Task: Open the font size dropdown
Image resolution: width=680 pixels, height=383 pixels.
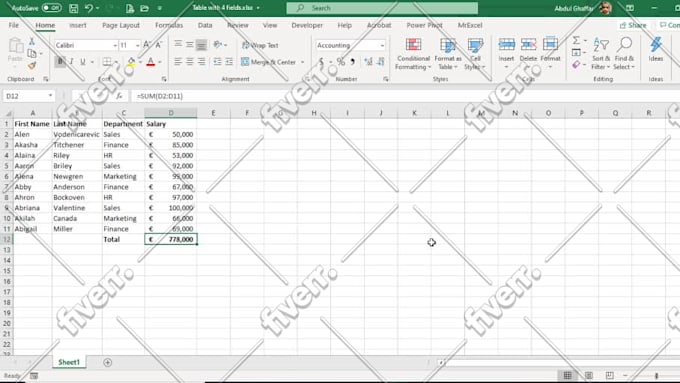Action: (137, 45)
